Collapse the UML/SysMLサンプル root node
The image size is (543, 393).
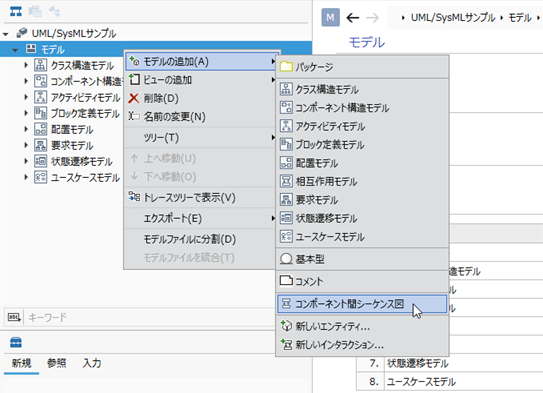pyautogui.click(x=6, y=34)
